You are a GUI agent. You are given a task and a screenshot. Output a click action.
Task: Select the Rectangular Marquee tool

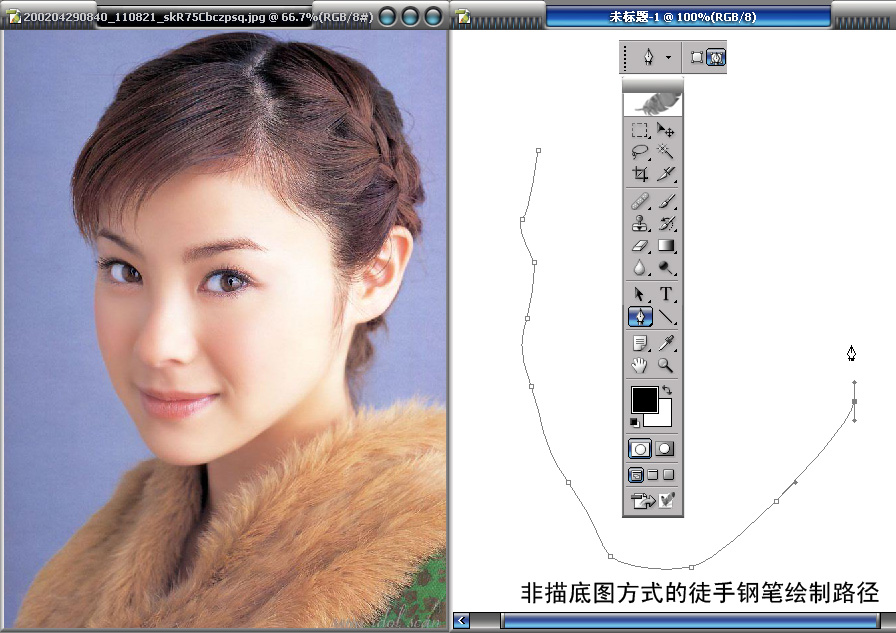[x=639, y=130]
